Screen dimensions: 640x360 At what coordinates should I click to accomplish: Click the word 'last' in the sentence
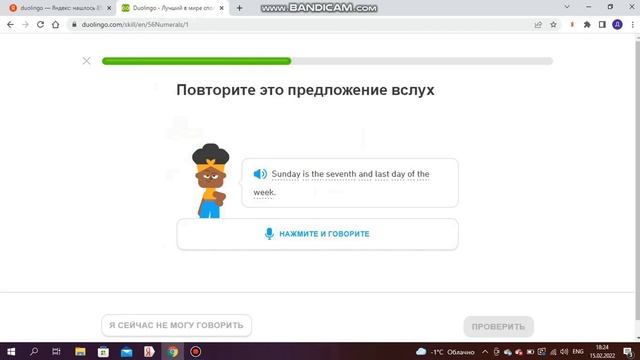[382, 174]
